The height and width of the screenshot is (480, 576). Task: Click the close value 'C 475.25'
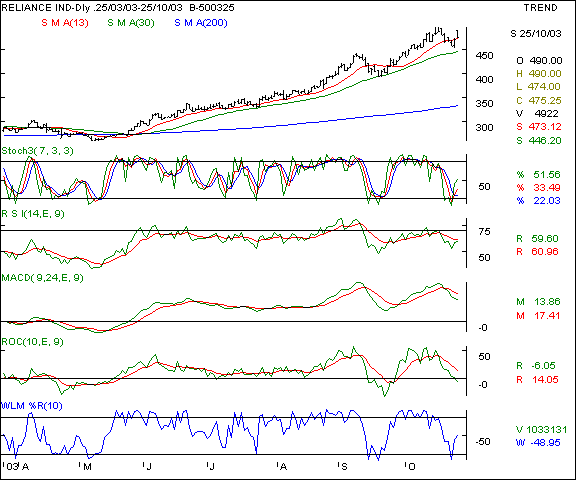(539, 101)
